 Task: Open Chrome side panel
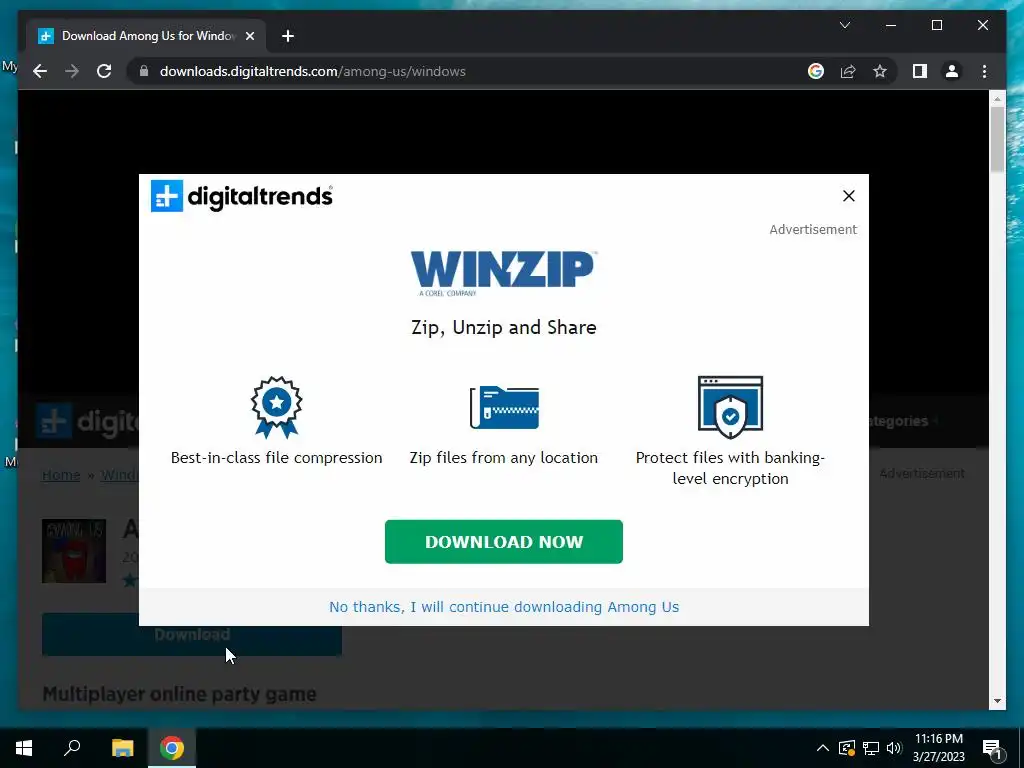pos(920,71)
